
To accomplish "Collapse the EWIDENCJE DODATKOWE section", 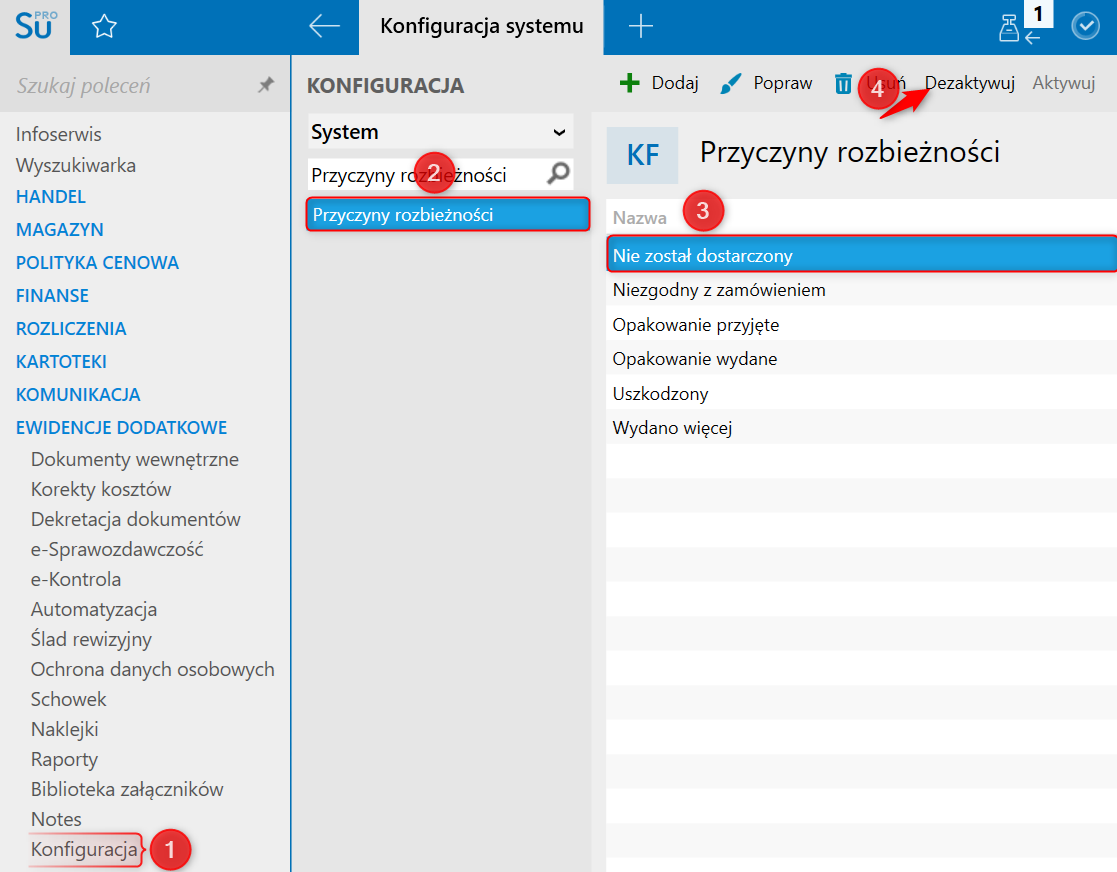I will point(121,427).
